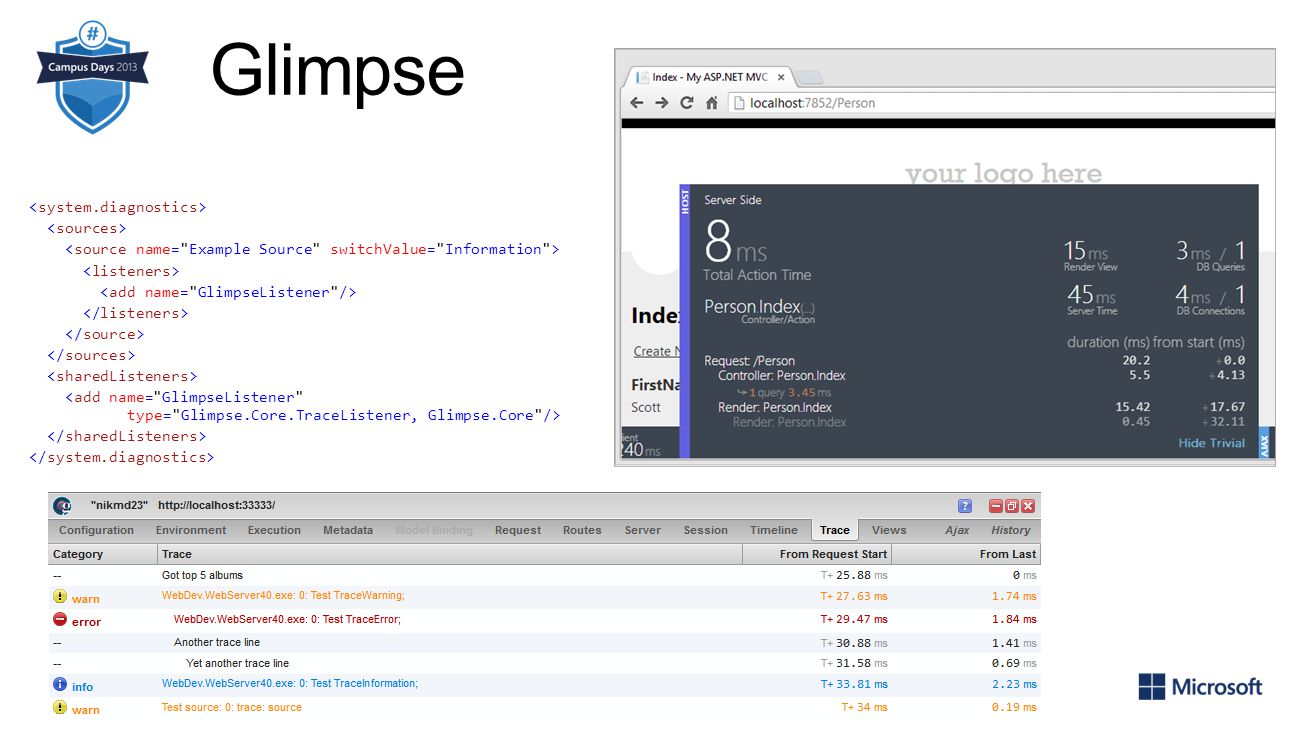Click the warn icon on the Test source row
The image size is (1305, 734).
coord(60,708)
